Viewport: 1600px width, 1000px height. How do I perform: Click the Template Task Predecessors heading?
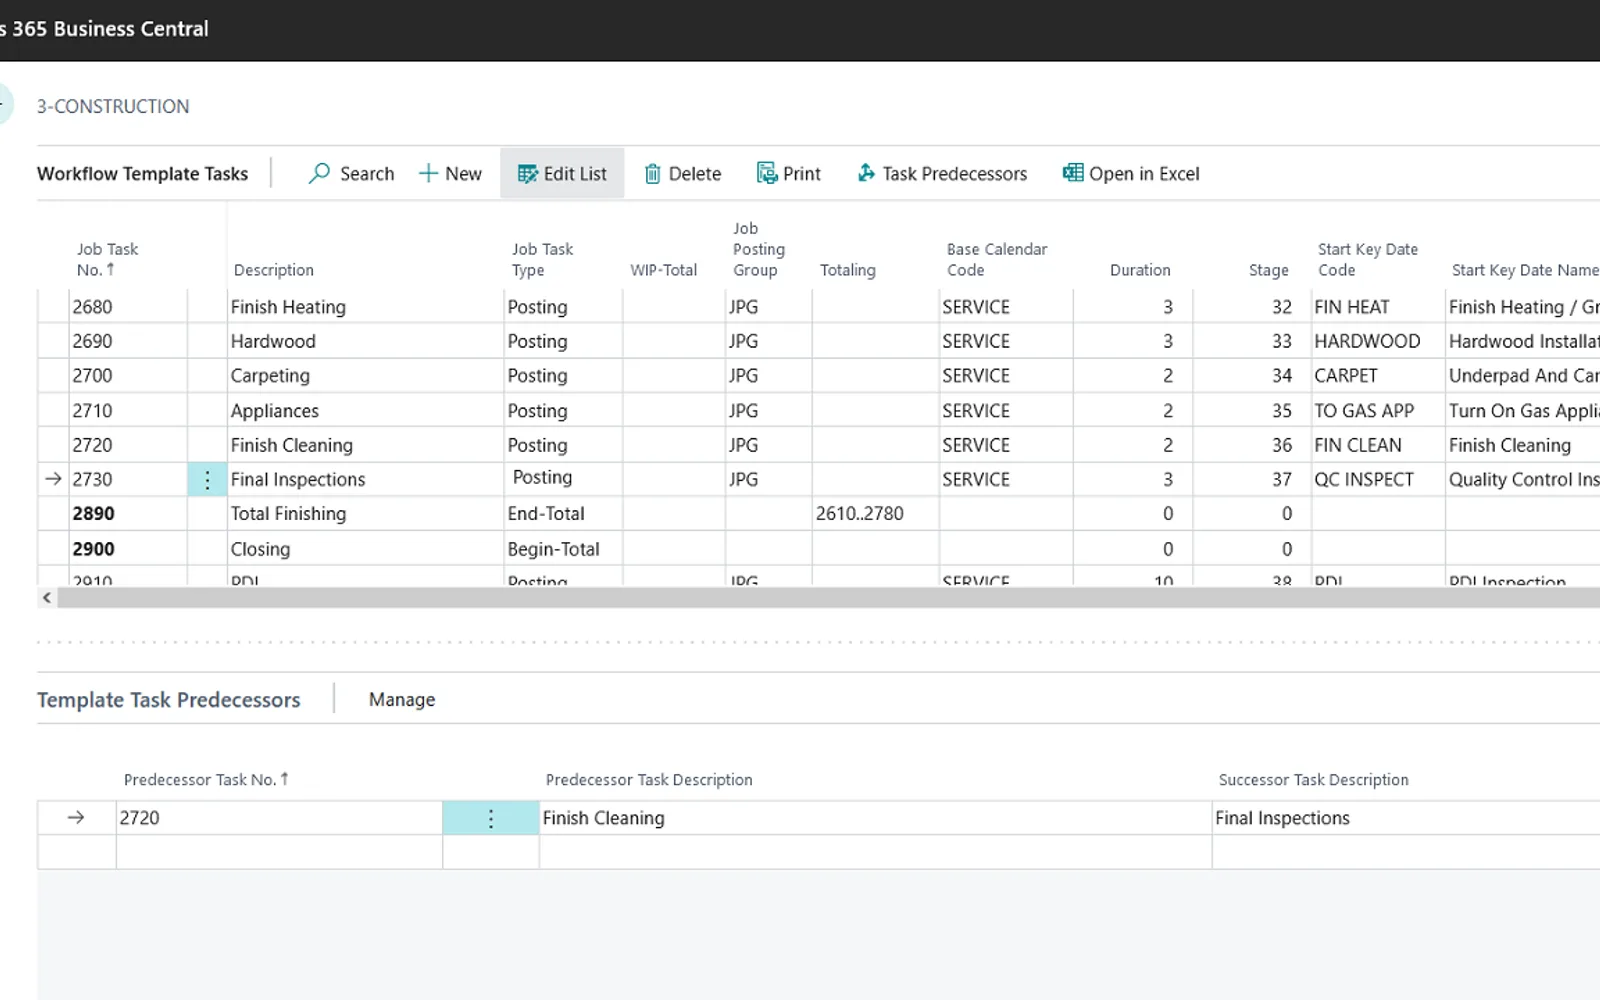168,700
